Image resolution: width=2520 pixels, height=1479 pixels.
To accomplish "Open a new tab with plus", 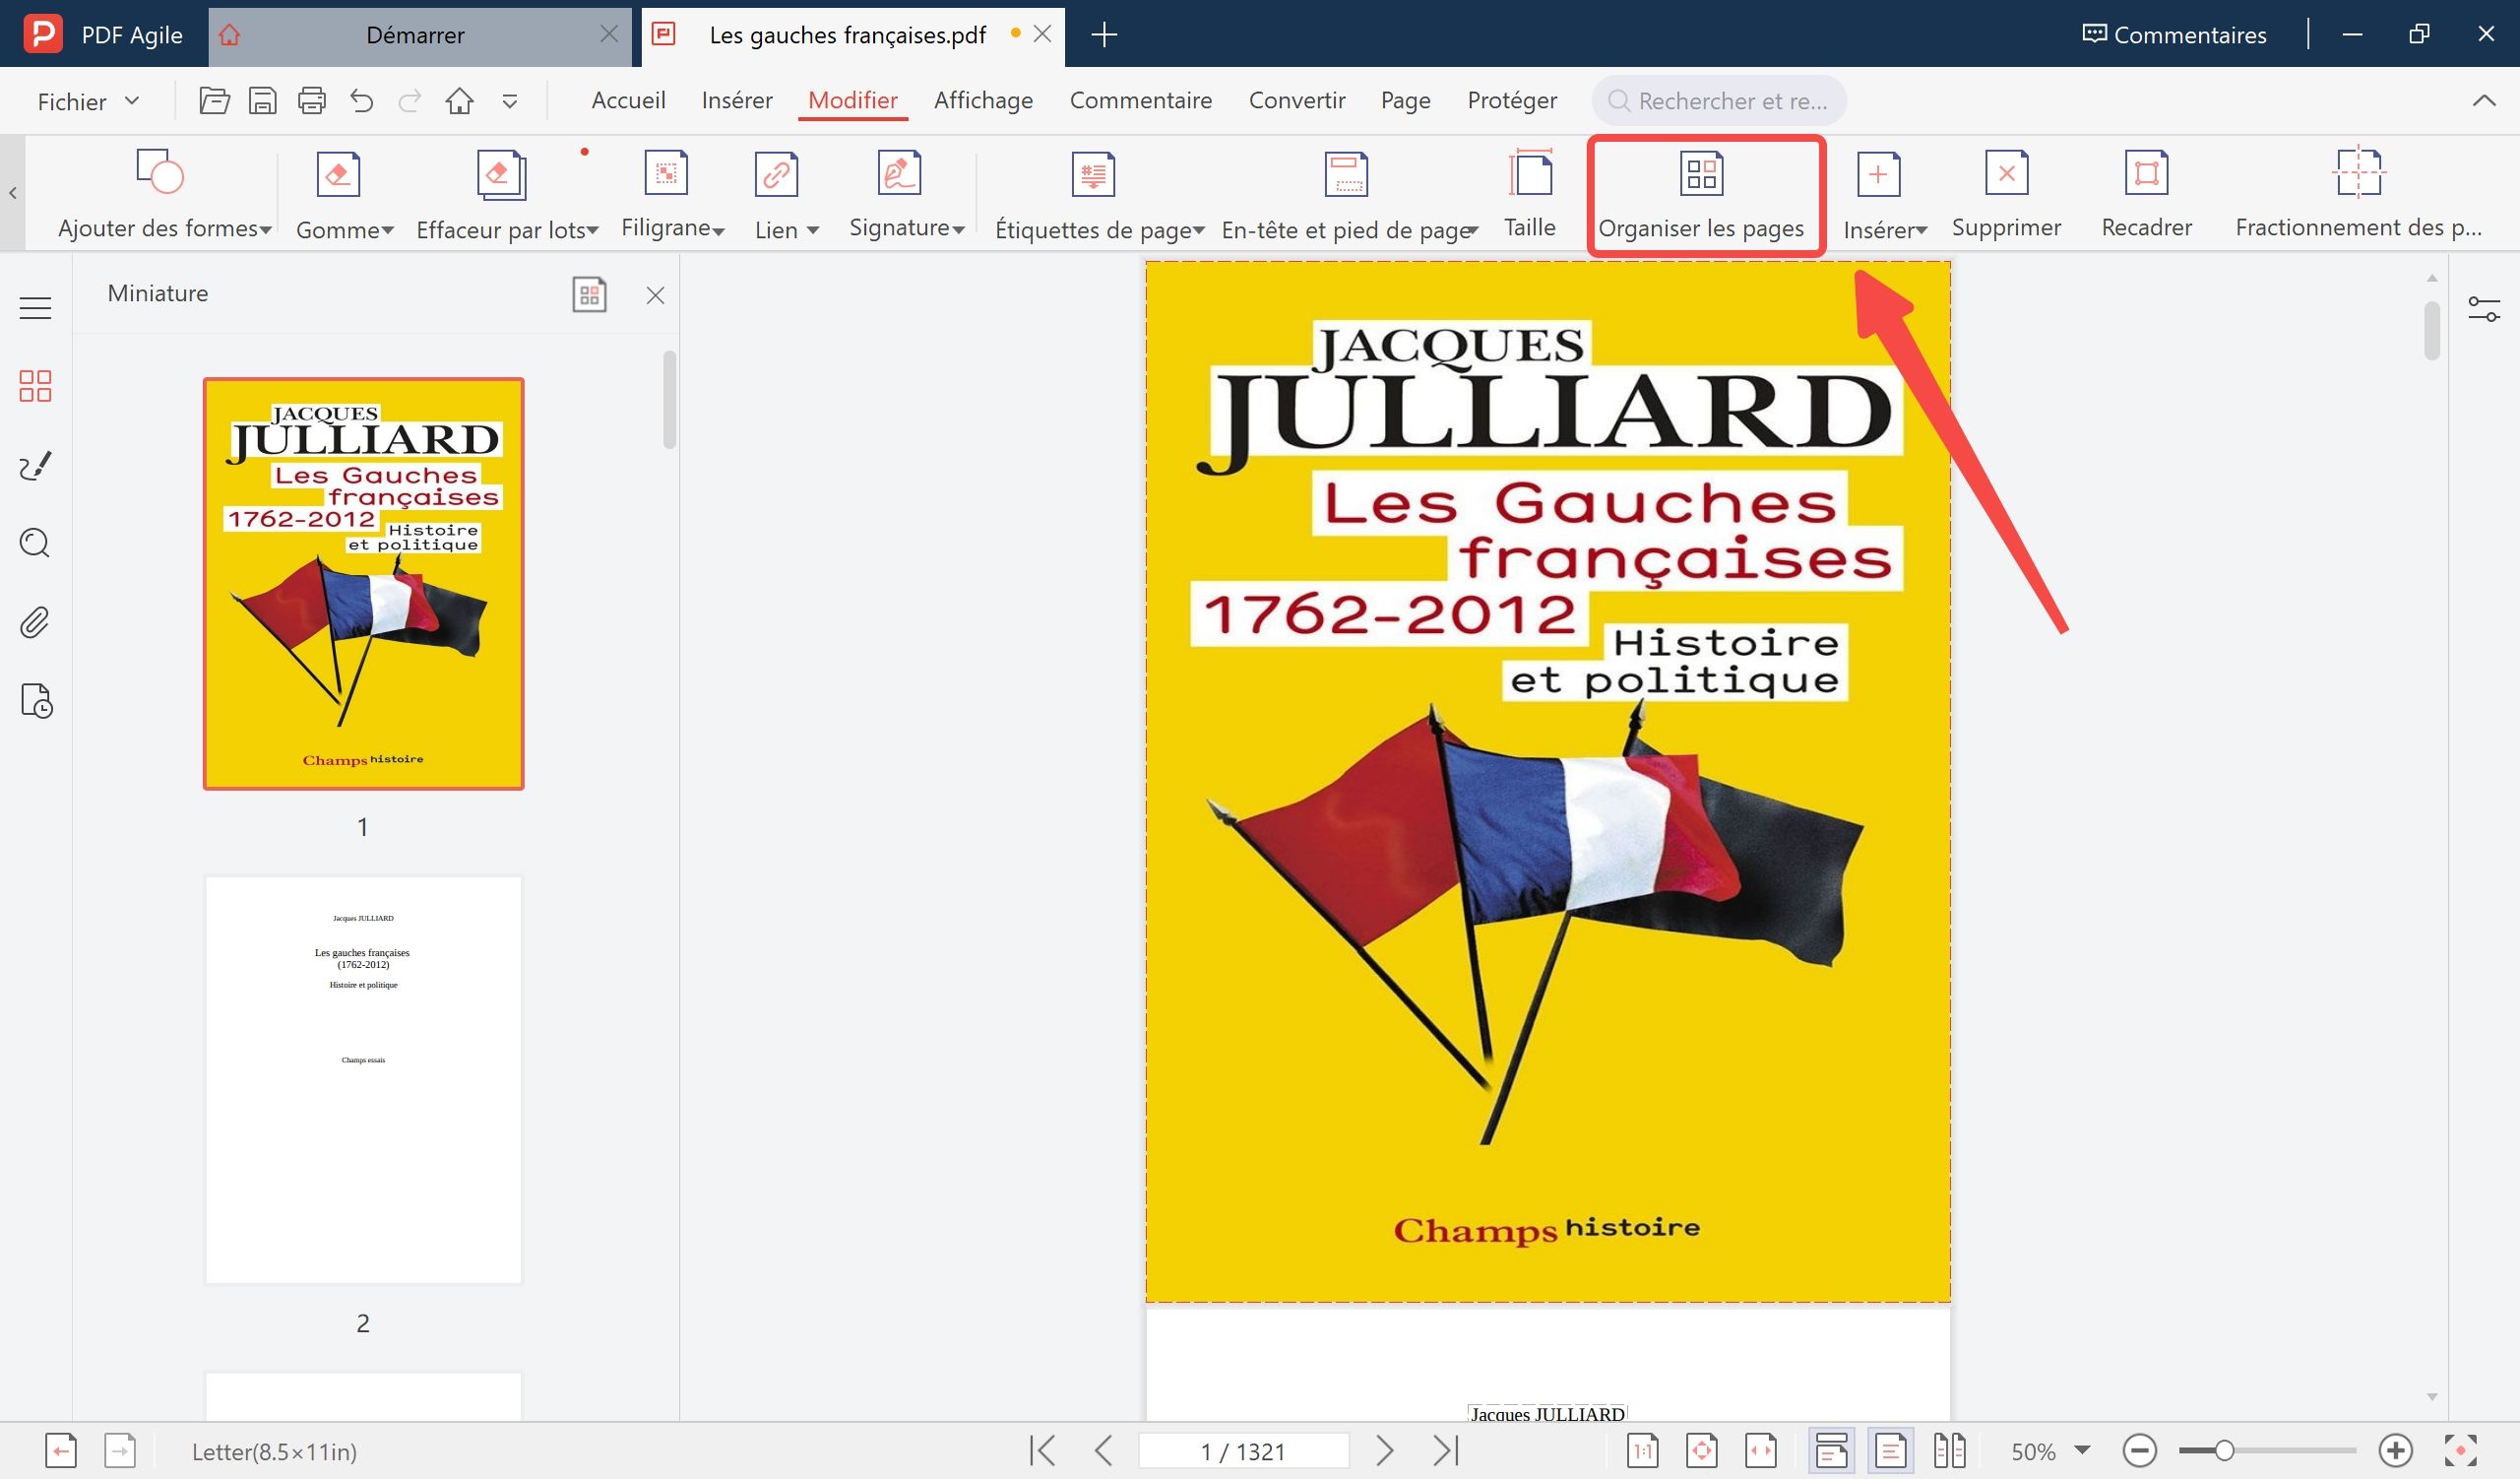I will point(1104,35).
